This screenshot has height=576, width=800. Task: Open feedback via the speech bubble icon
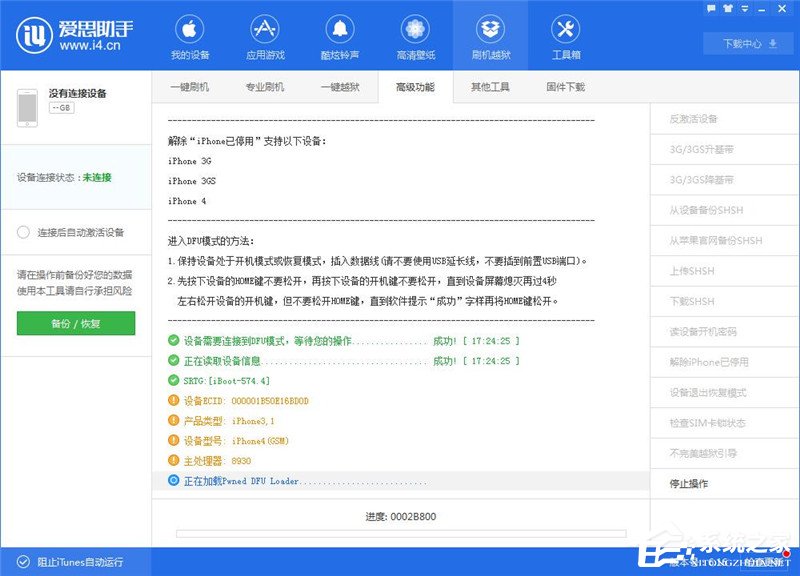[x=710, y=8]
